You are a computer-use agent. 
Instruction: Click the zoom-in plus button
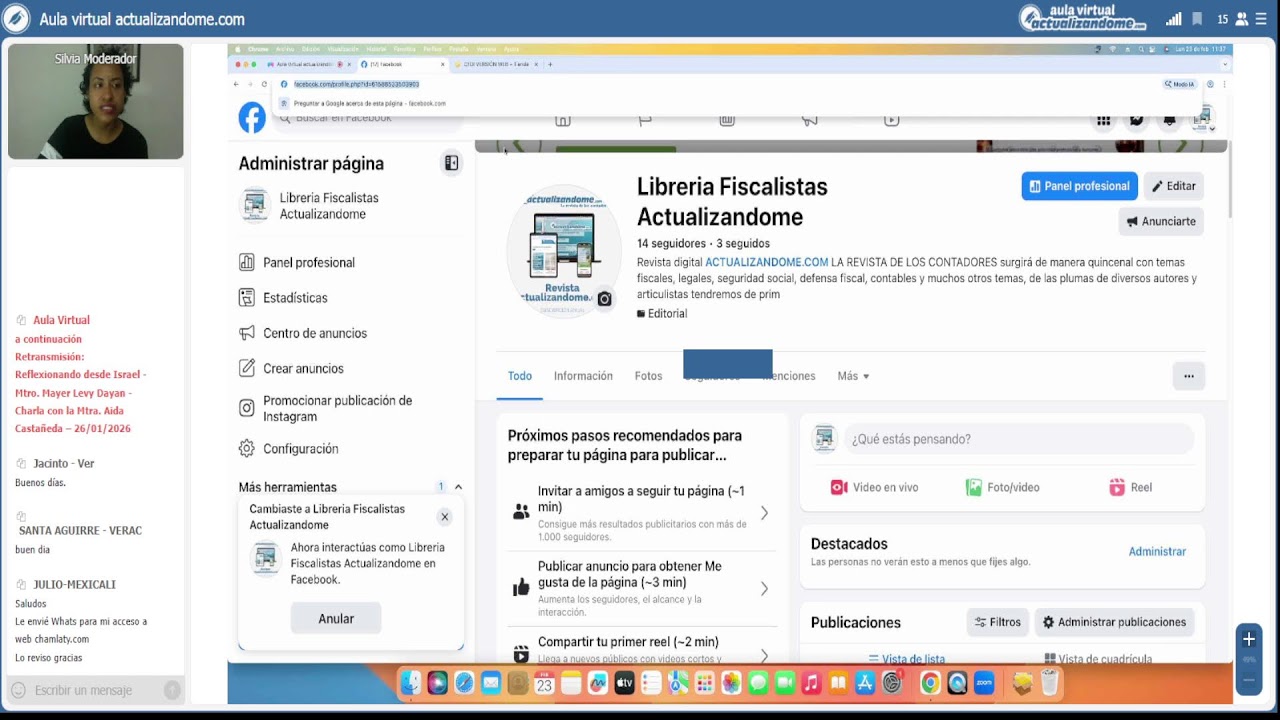click(x=1248, y=639)
